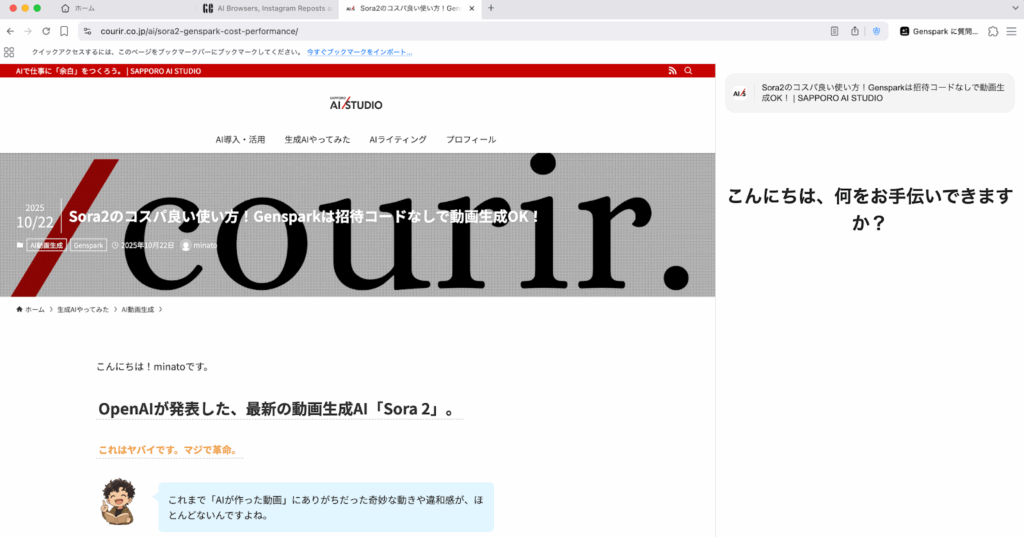This screenshot has height=537, width=1024.
Task: Click the プロフィール navigation link
Action: pyautogui.click(x=471, y=139)
